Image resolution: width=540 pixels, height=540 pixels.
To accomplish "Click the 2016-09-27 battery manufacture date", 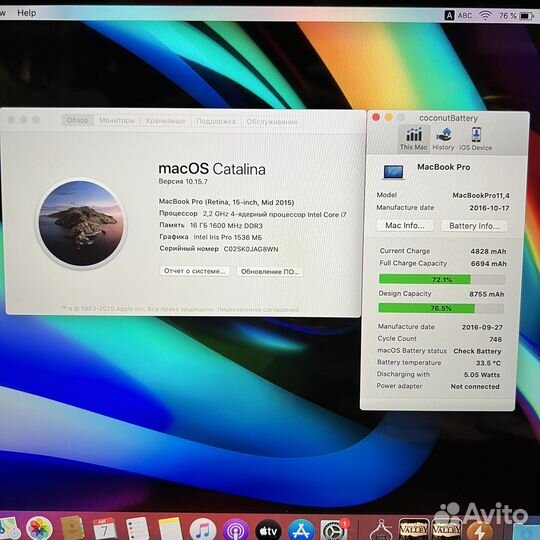I will (x=482, y=327).
